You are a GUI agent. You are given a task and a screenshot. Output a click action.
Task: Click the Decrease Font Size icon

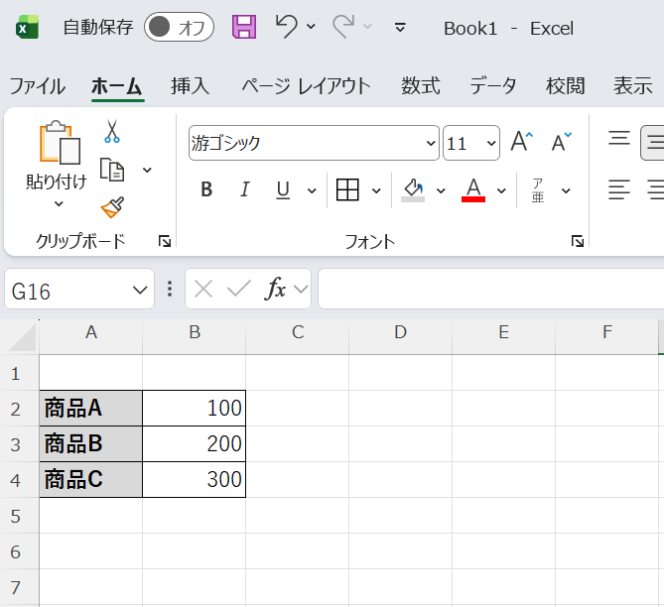point(562,142)
